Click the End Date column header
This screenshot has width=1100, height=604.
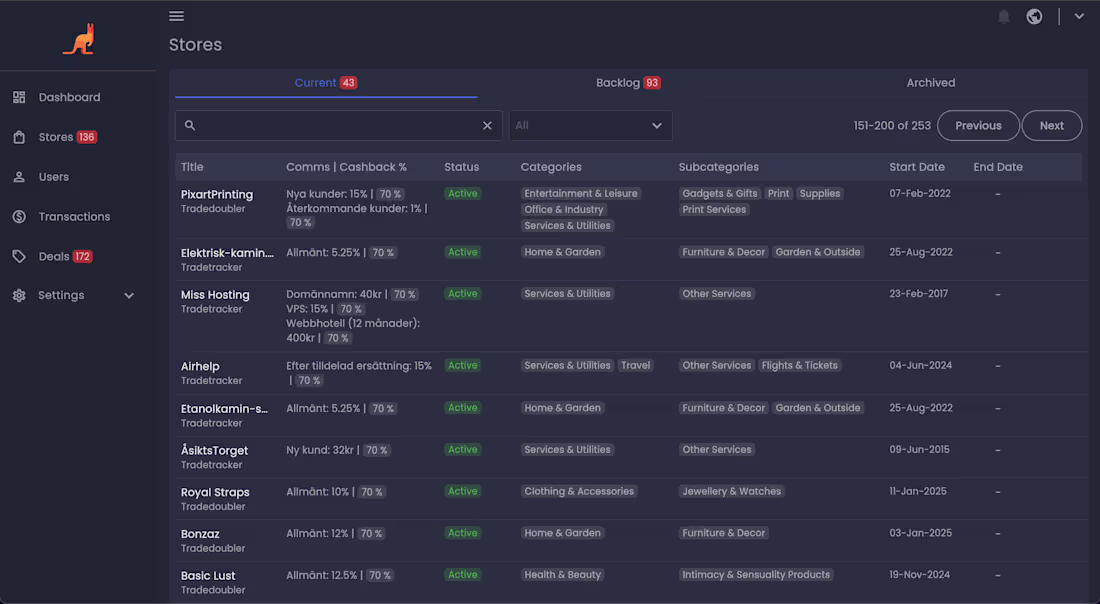[x=998, y=167]
